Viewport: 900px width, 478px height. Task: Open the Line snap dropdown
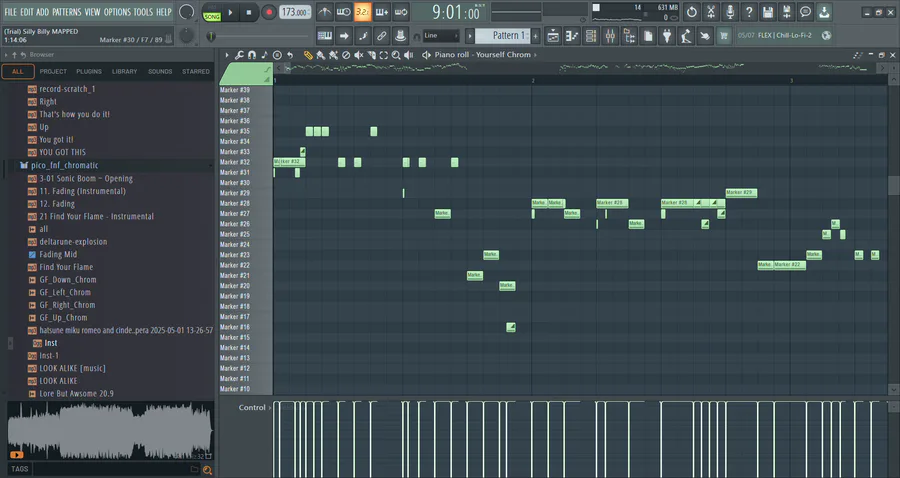click(441, 36)
